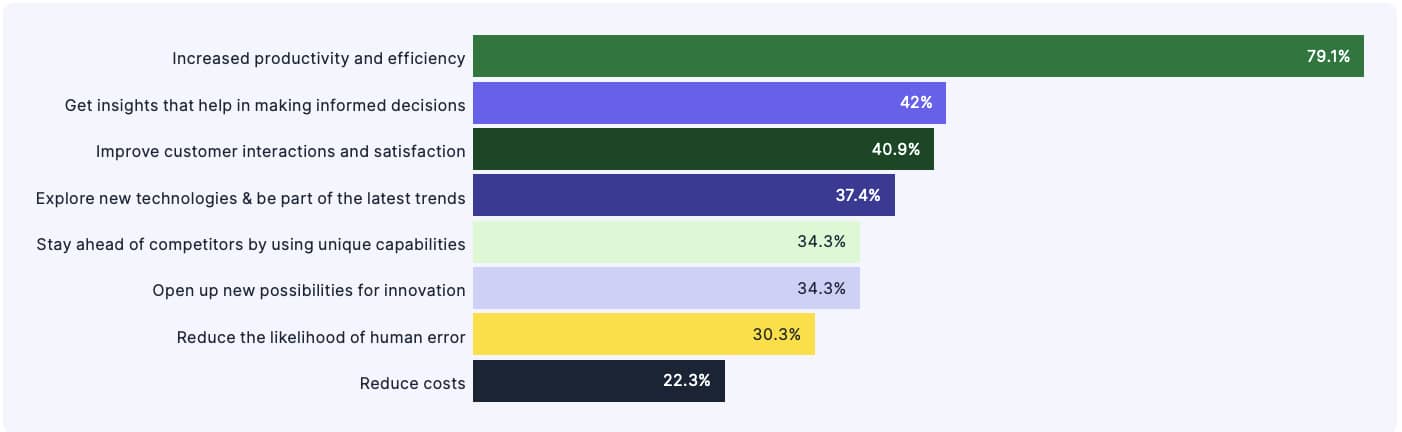Image resolution: width=1402 pixels, height=432 pixels.
Task: Select the 40.9% value label
Action: [x=895, y=149]
